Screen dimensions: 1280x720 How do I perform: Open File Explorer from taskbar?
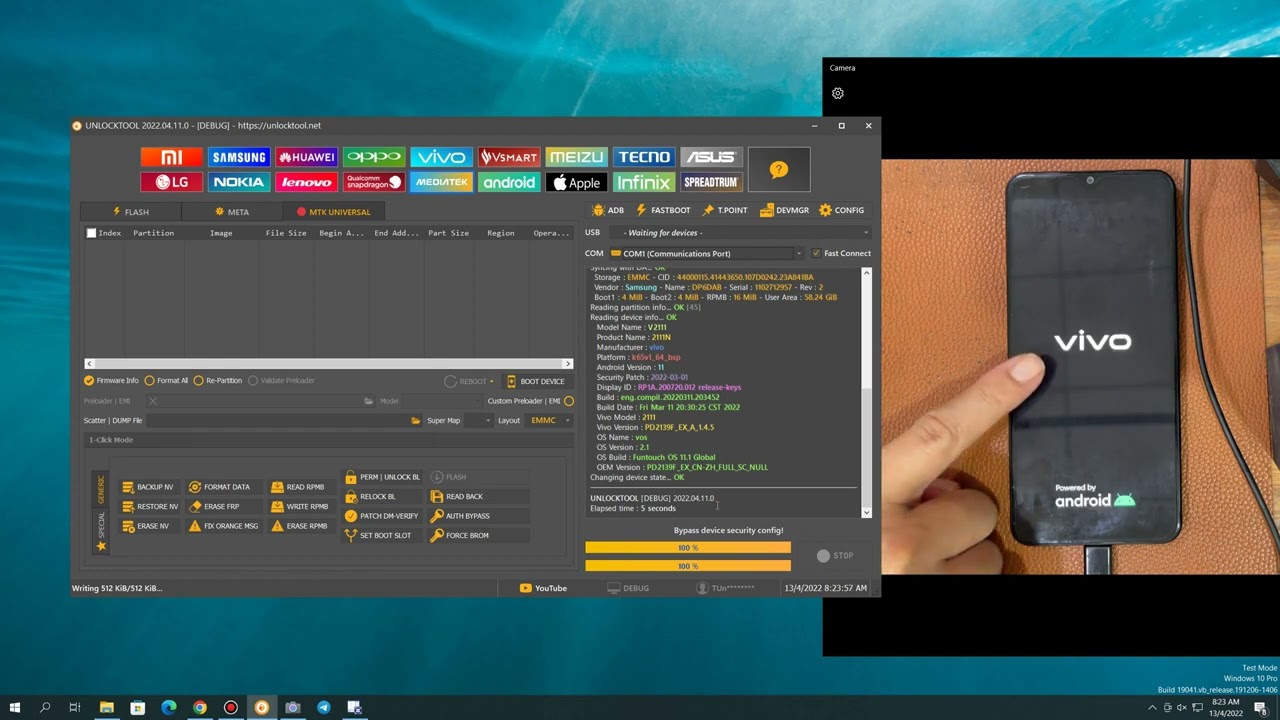[x=107, y=708]
